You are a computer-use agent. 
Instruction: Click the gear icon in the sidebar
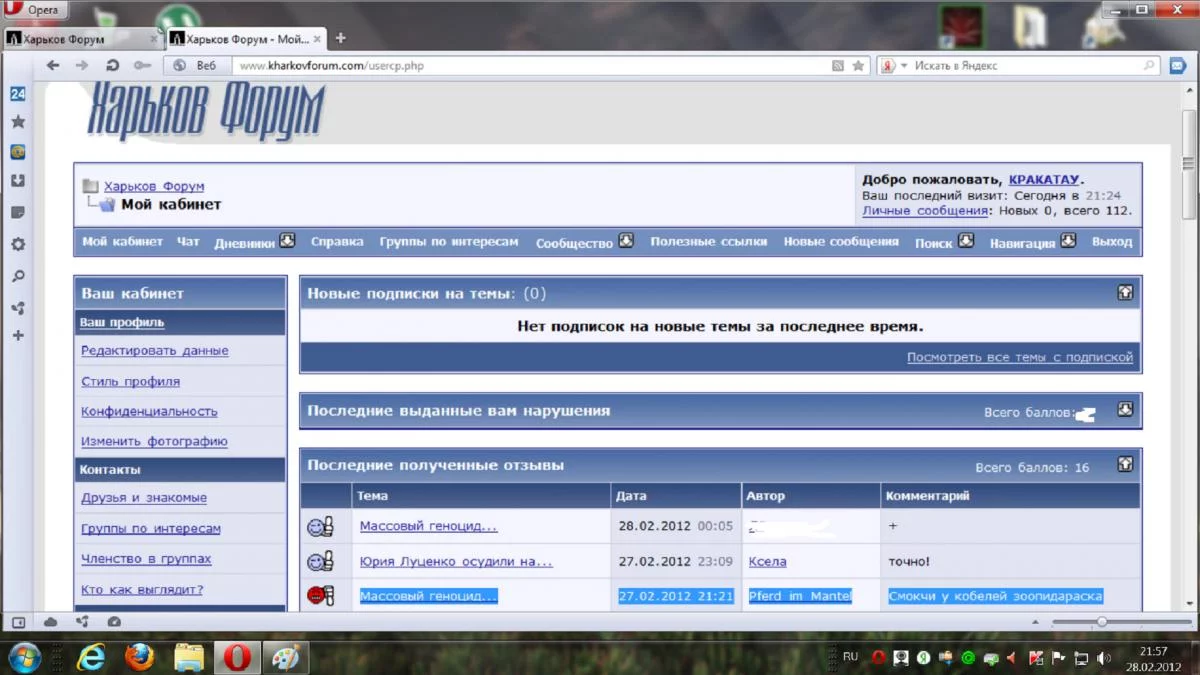(x=18, y=244)
